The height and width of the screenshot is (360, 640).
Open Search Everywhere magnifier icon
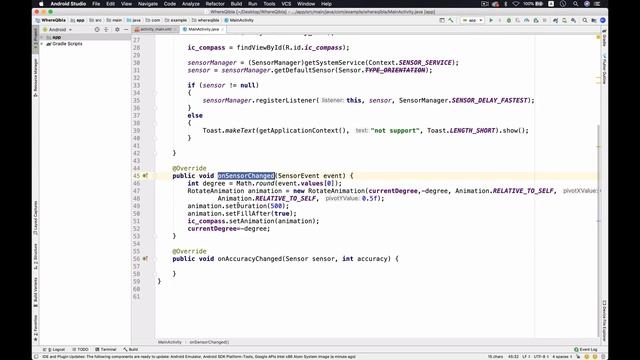584,20
